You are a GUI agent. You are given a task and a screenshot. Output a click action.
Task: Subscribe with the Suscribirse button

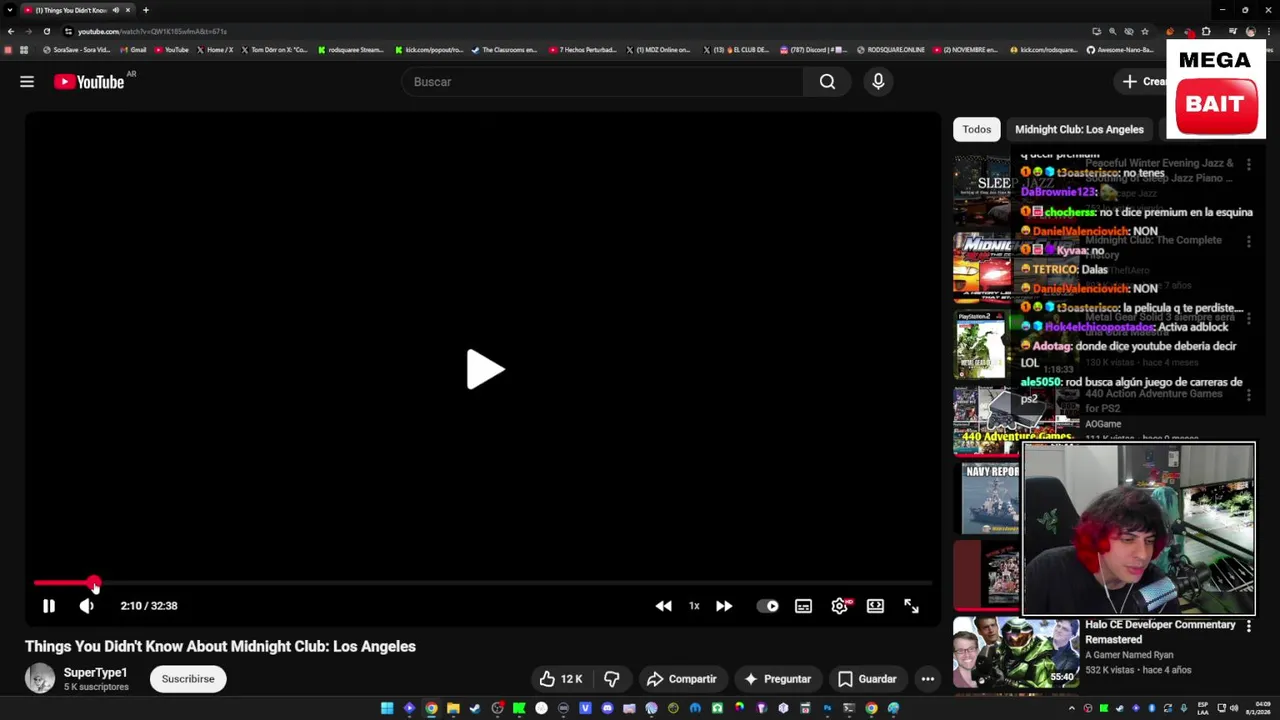point(188,679)
